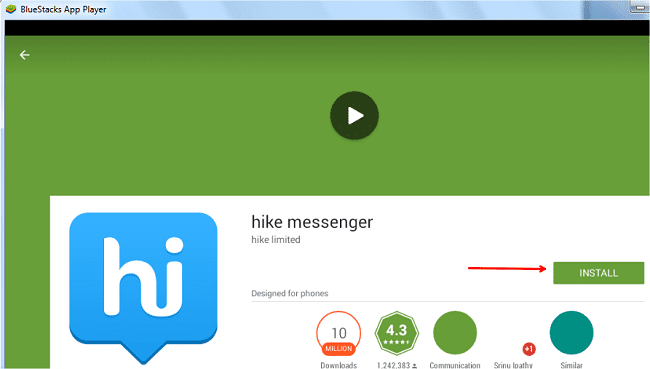The height and width of the screenshot is (369, 650).
Task: Install the hike messenger app
Action: [x=598, y=273]
